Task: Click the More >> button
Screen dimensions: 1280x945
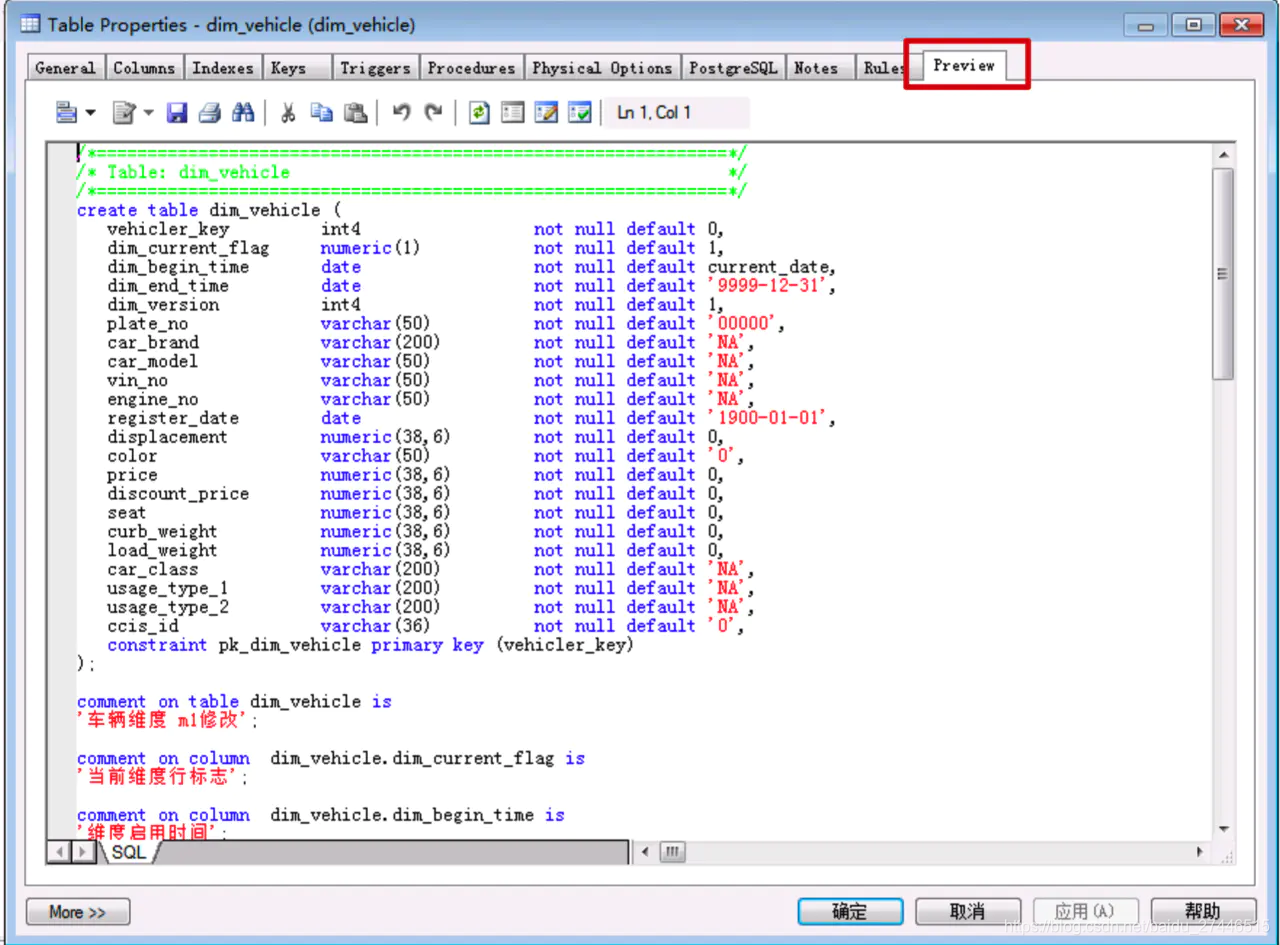Action: (78, 912)
